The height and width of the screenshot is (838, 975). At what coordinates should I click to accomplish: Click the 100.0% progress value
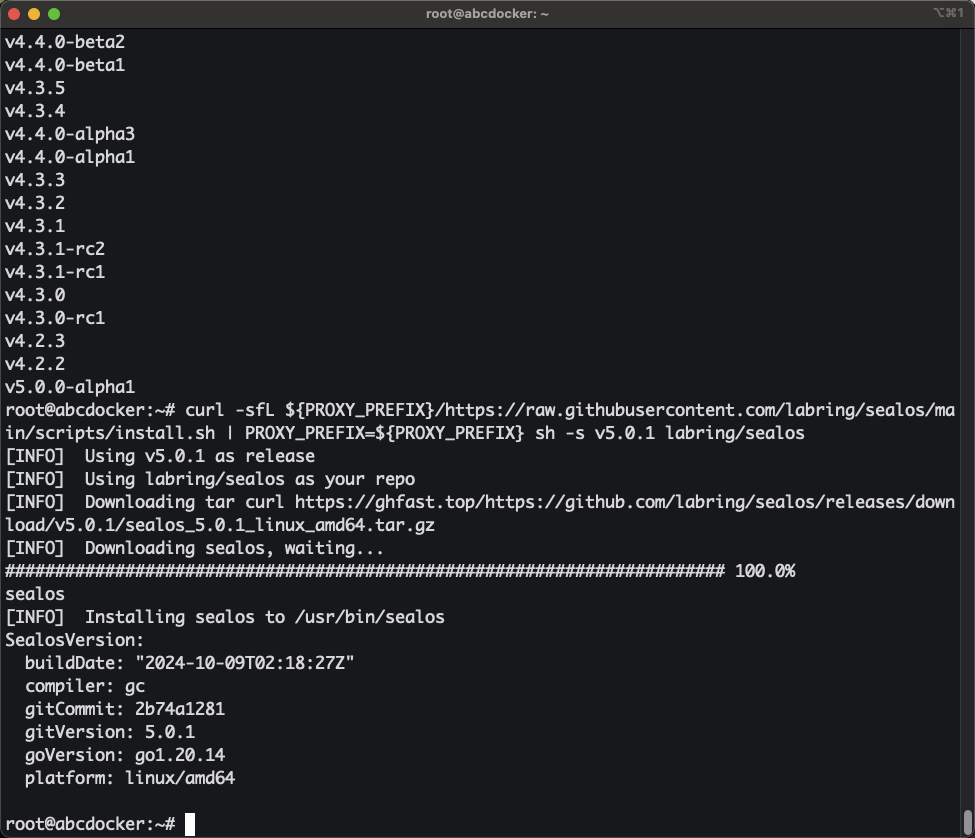coord(765,571)
